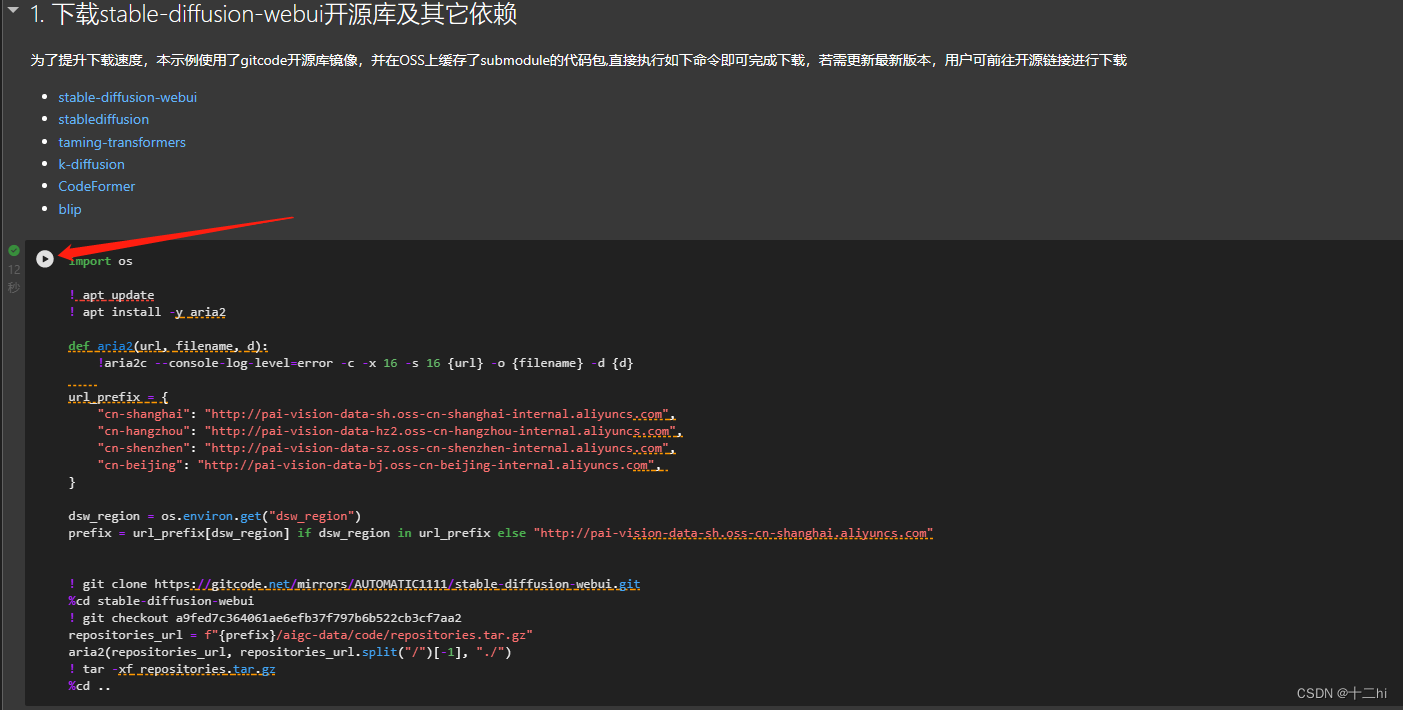Click the "cn-shenzhen" URL entry line

pyautogui.click(x=387, y=448)
